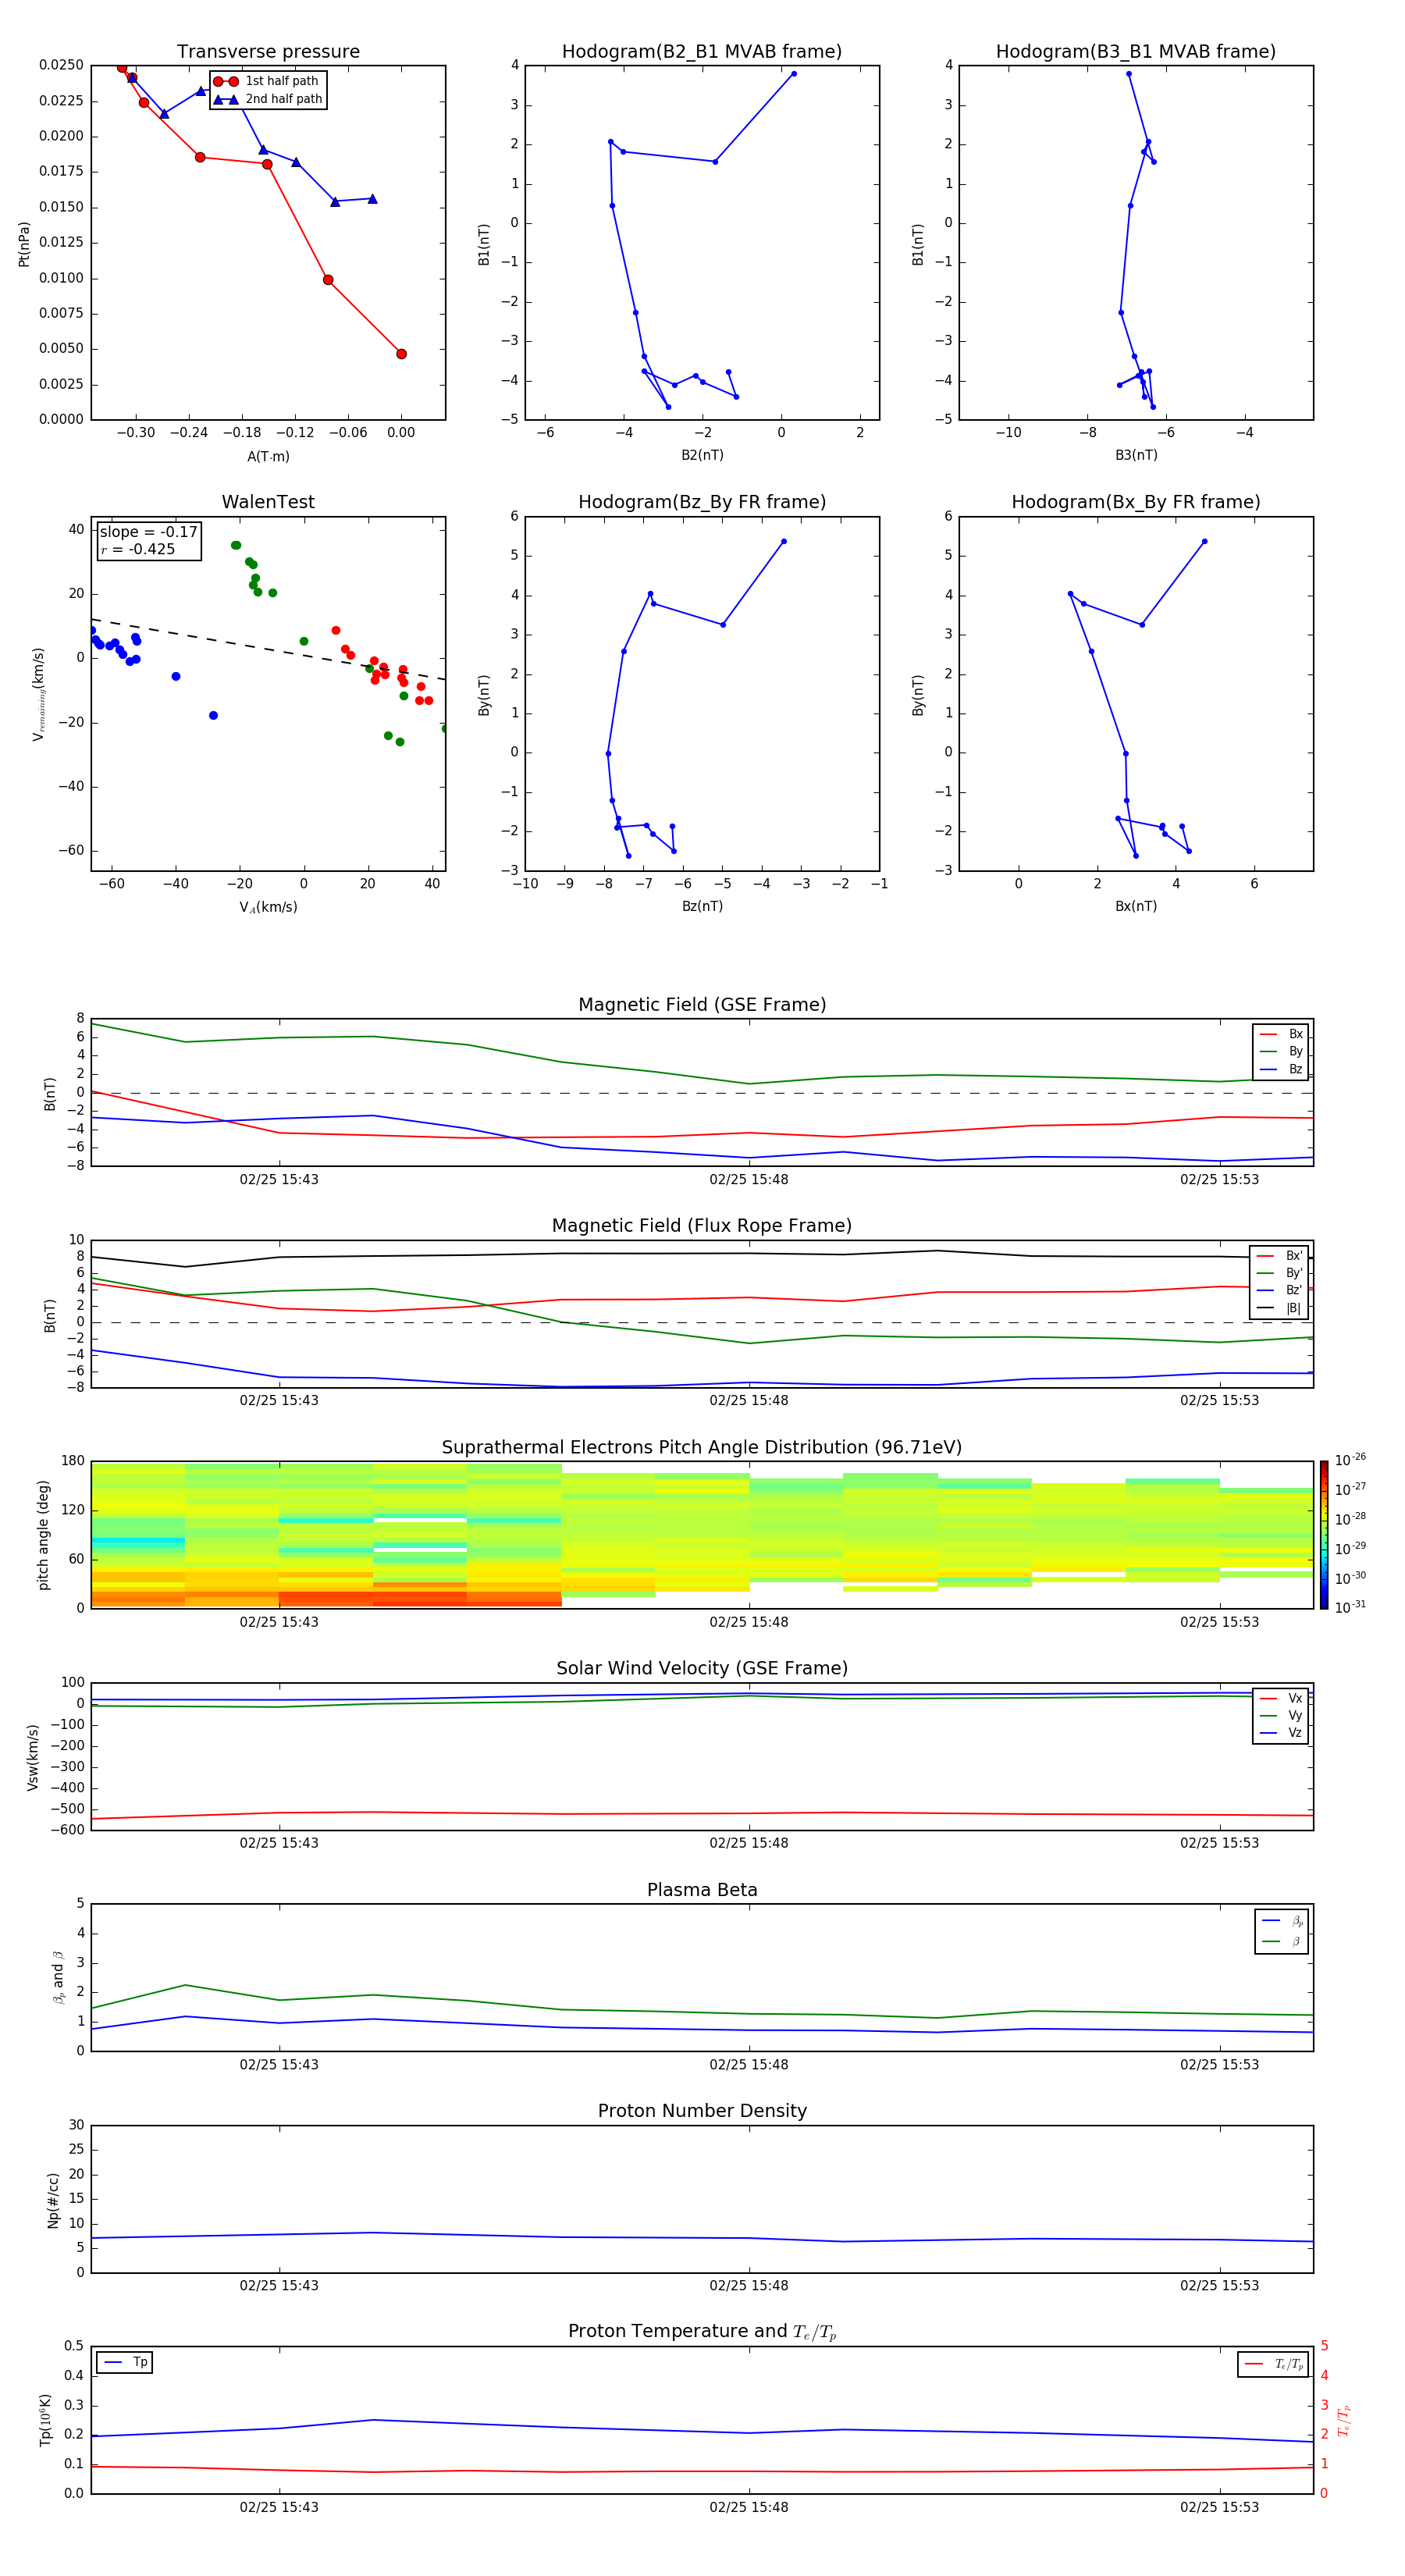
Task: Click the 'V_A(km/s)' axis label
Action: 268,907
